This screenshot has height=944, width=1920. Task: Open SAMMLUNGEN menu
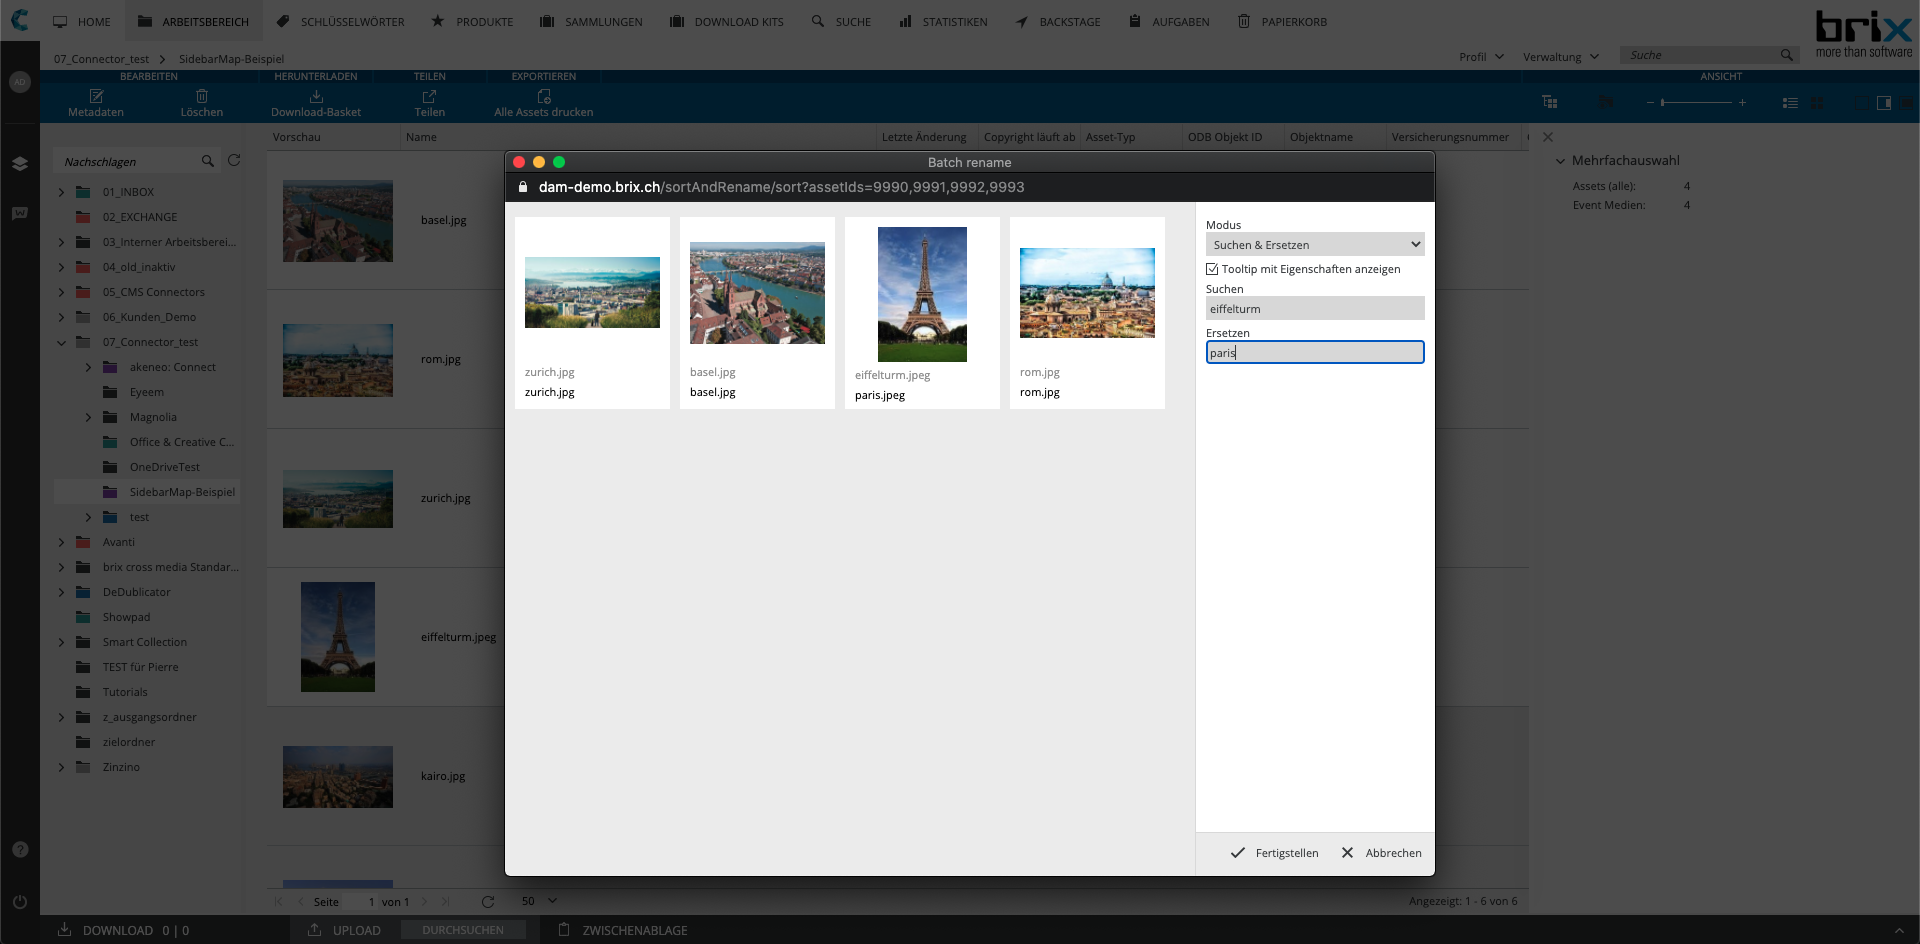(x=591, y=21)
